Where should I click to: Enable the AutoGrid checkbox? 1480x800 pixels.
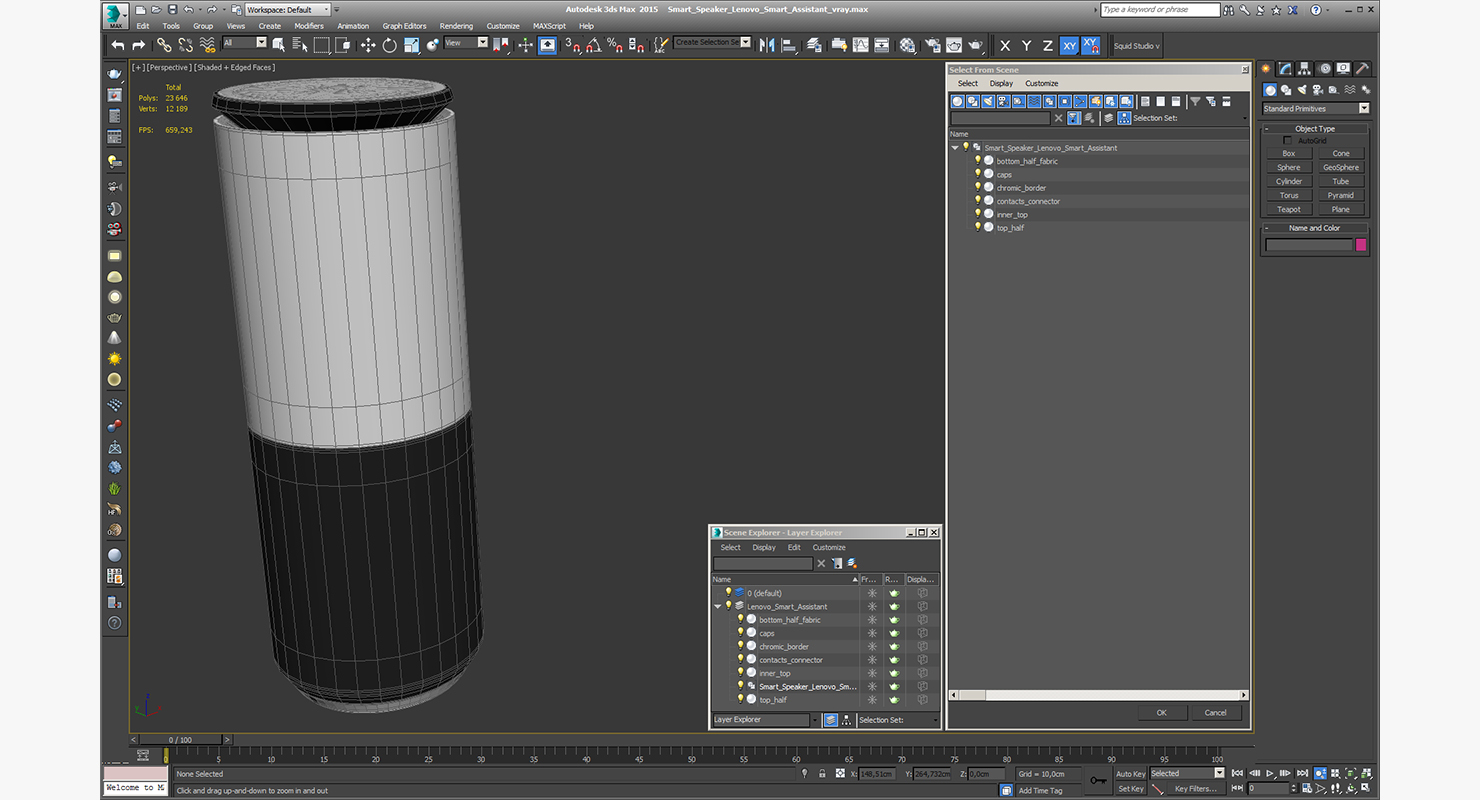point(1287,141)
